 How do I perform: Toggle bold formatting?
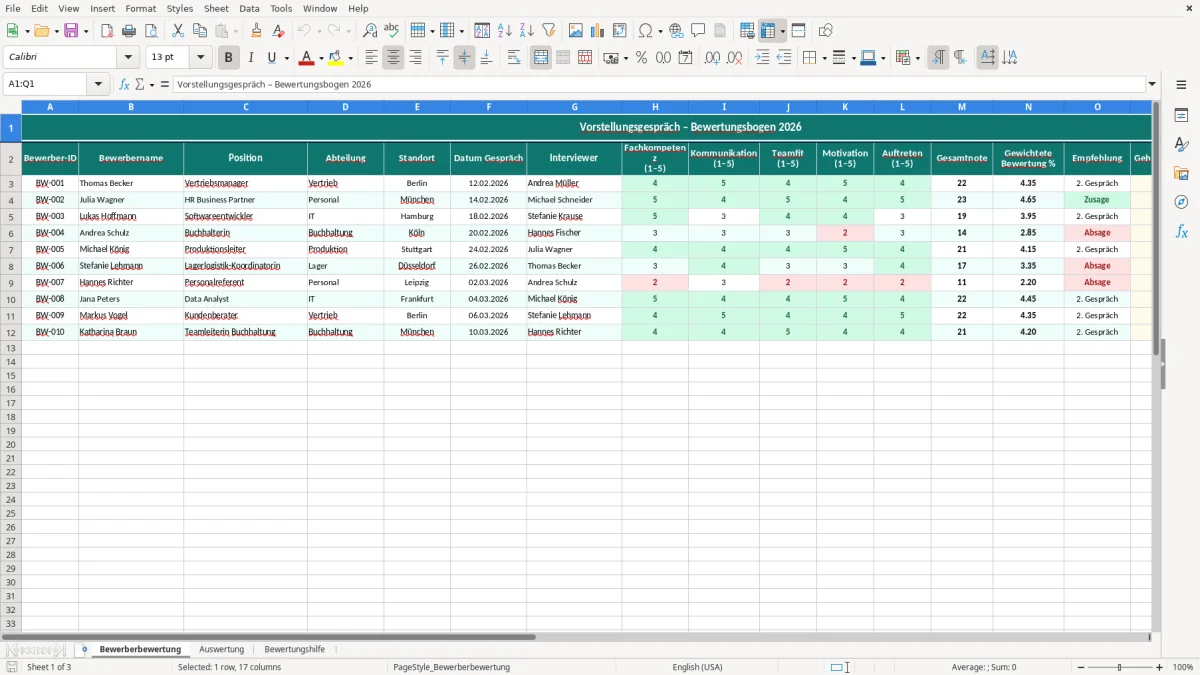click(228, 58)
